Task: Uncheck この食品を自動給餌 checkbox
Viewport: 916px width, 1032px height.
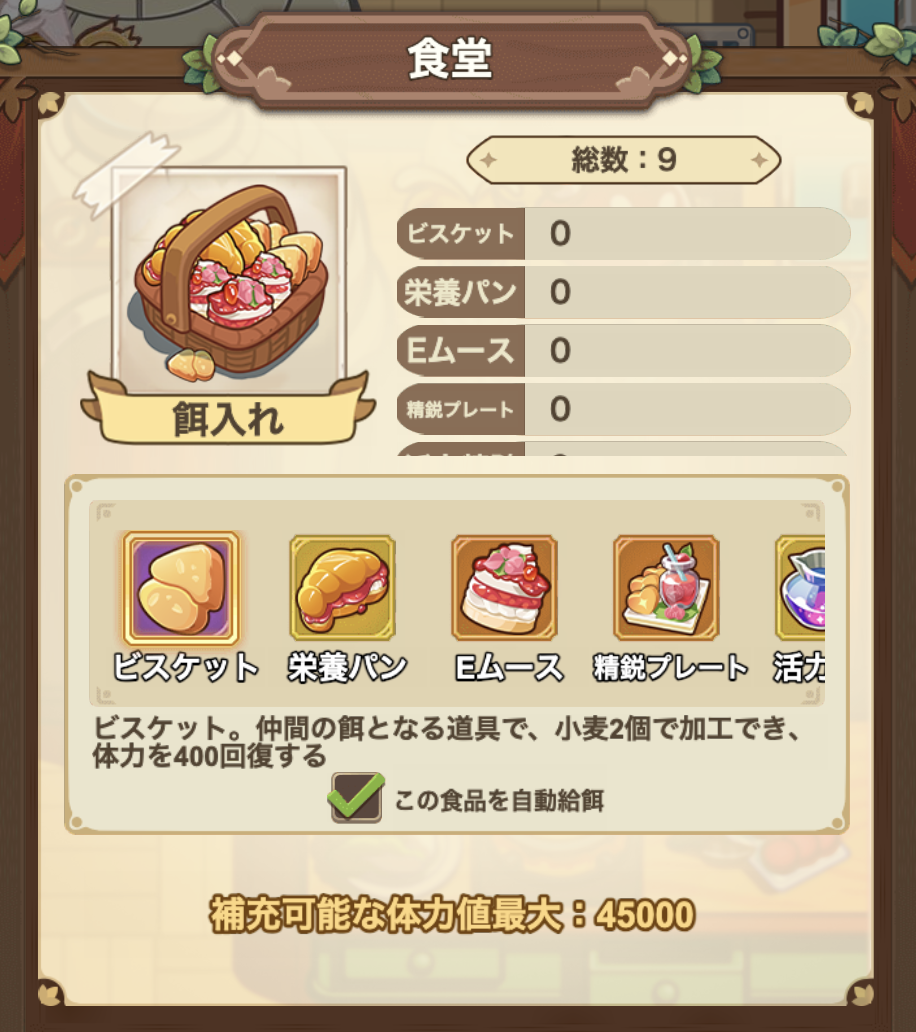Action: coord(356,798)
